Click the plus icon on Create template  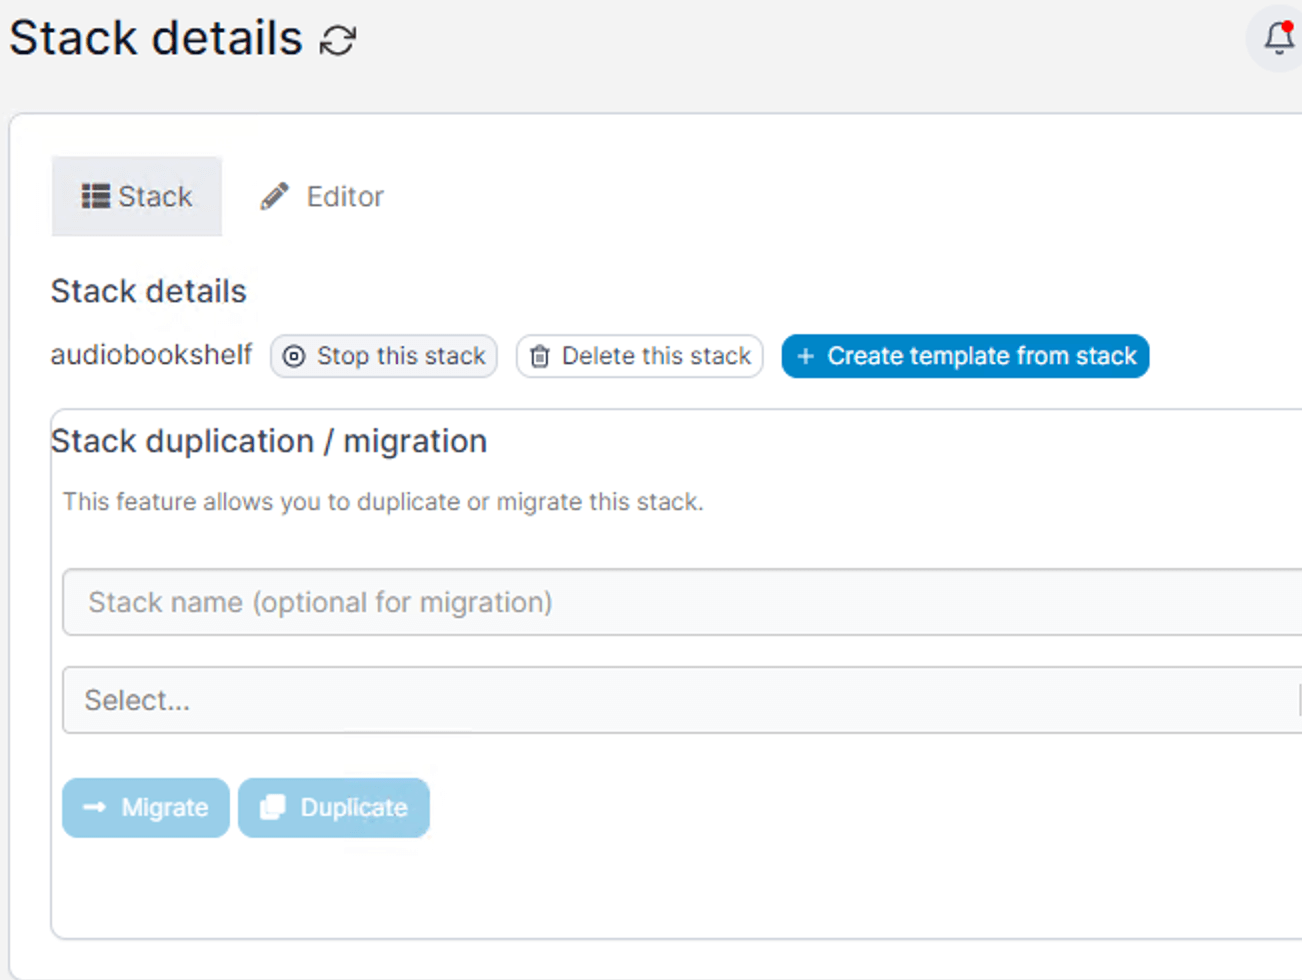pos(805,356)
